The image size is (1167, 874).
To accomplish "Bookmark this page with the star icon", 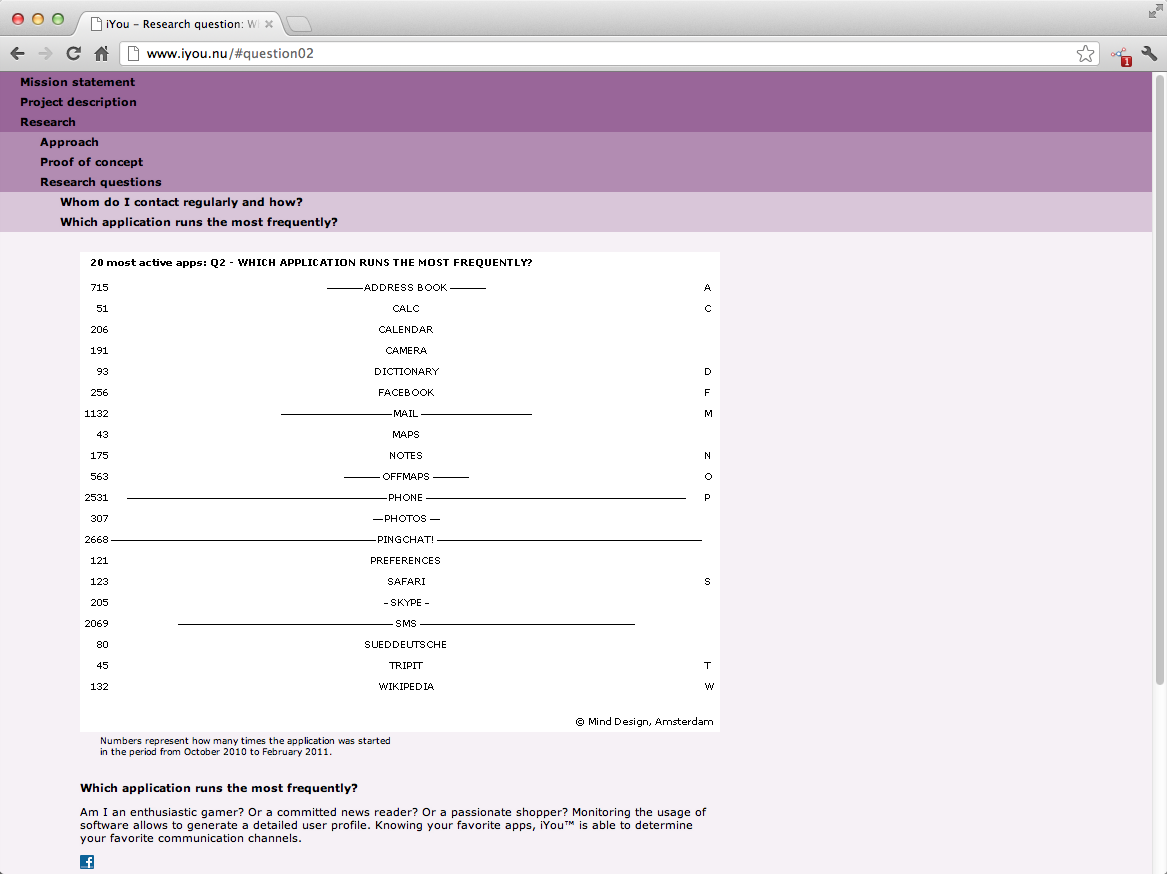I will pyautogui.click(x=1085, y=54).
